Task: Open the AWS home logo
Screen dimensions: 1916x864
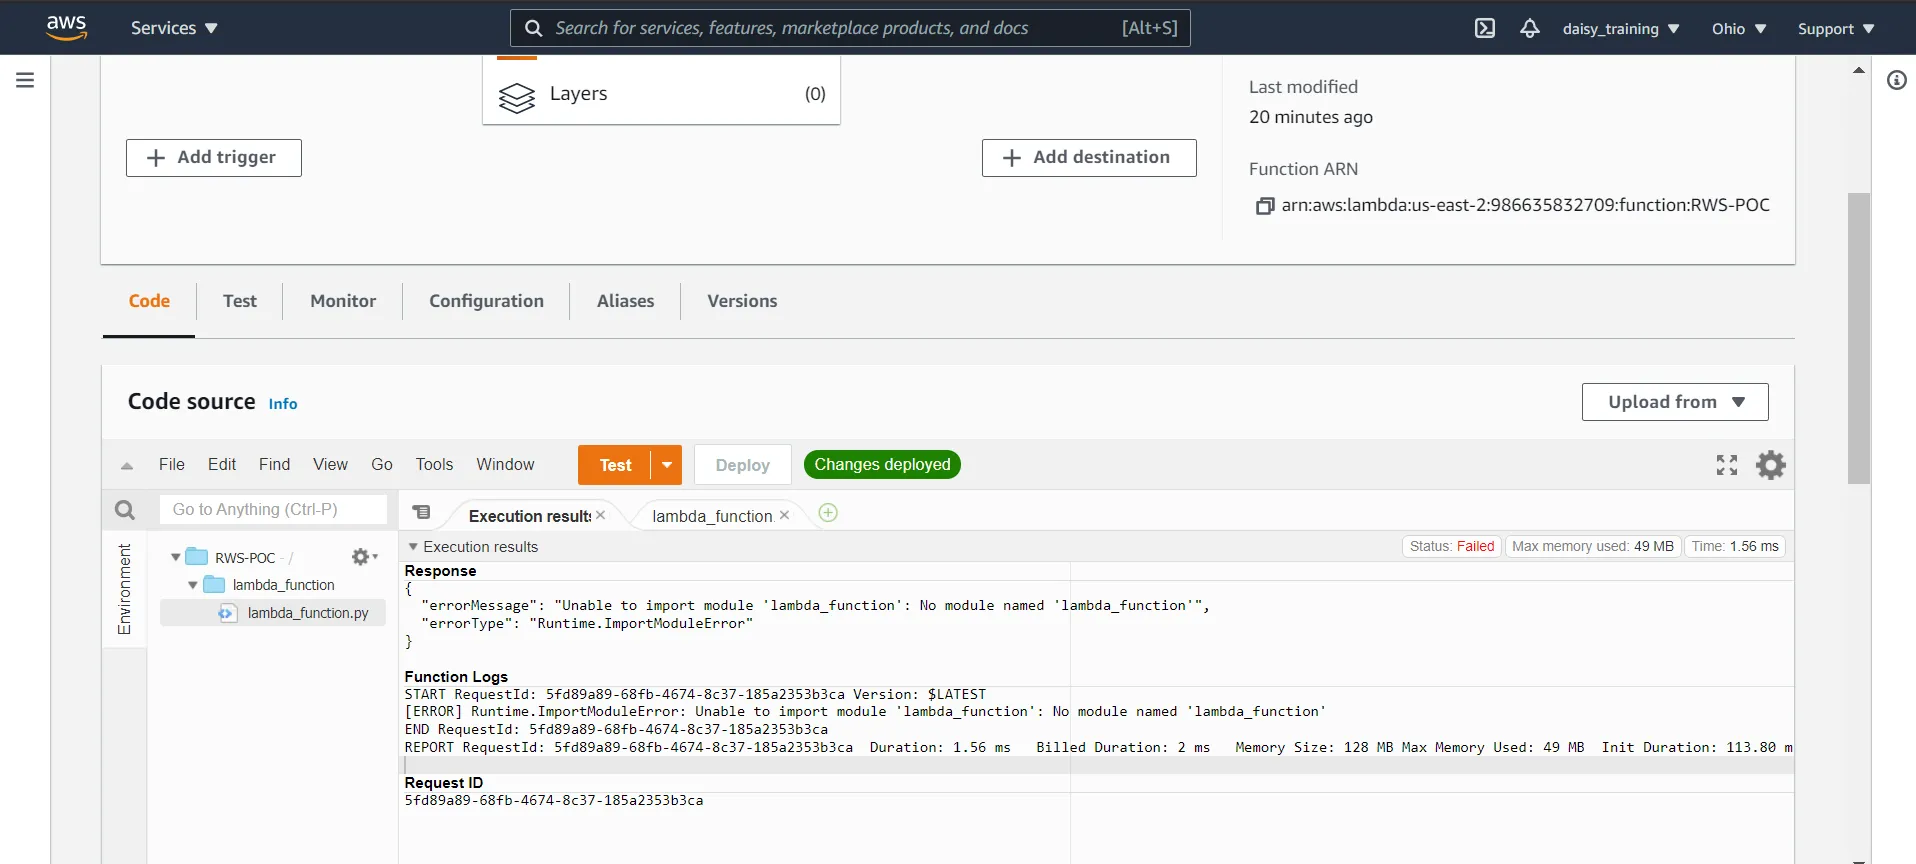Action: click(x=67, y=27)
